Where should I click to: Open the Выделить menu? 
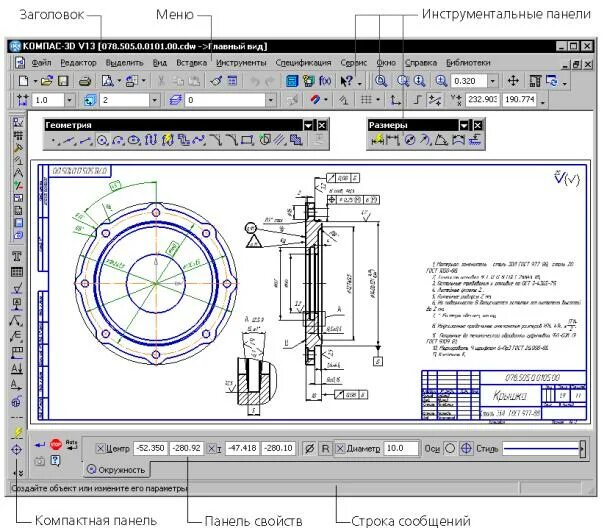124,63
